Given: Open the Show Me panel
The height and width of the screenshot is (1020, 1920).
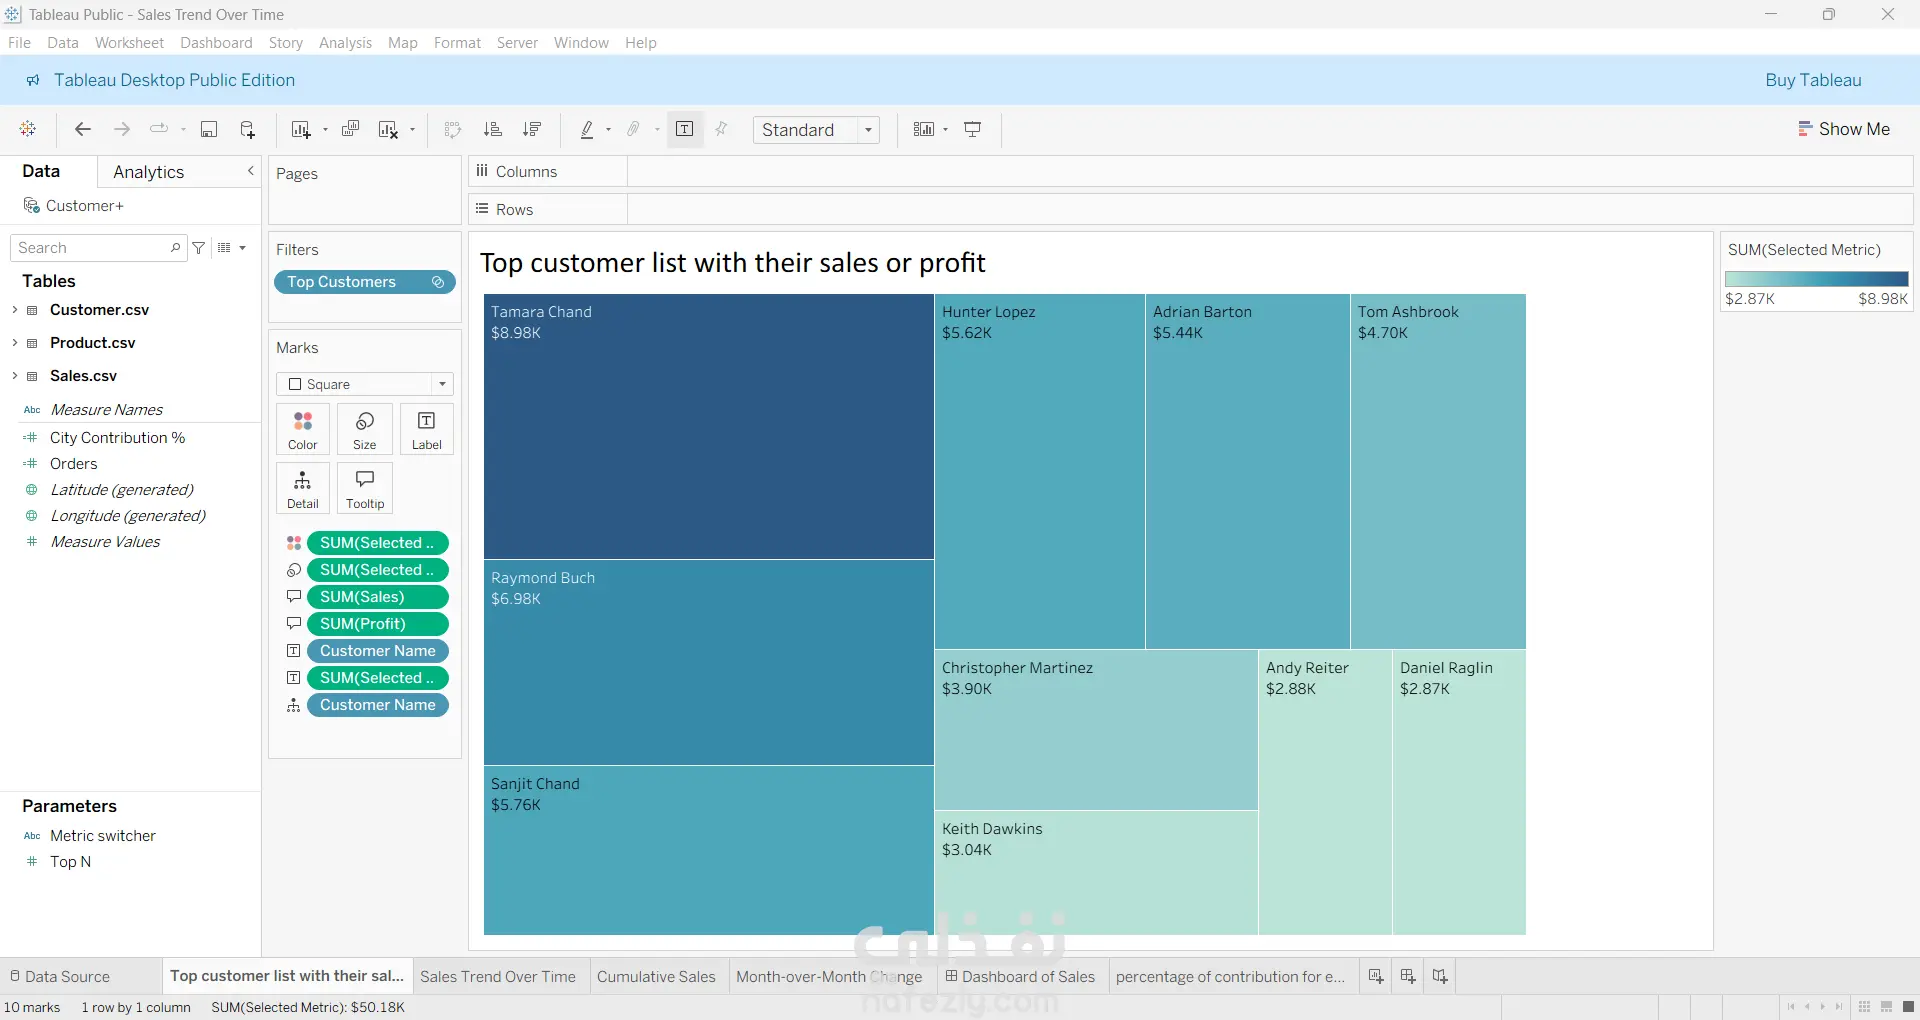Looking at the screenshot, I should tap(1844, 129).
